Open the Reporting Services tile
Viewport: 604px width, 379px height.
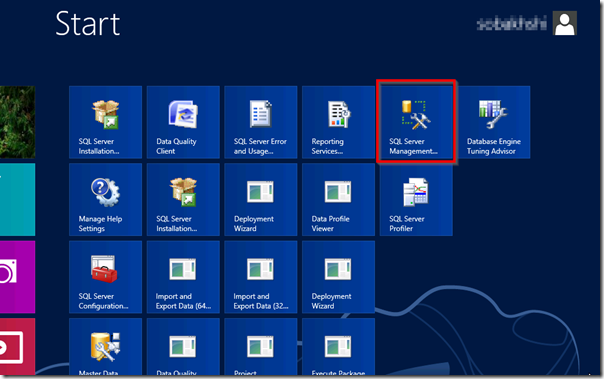pyautogui.click(x=339, y=122)
